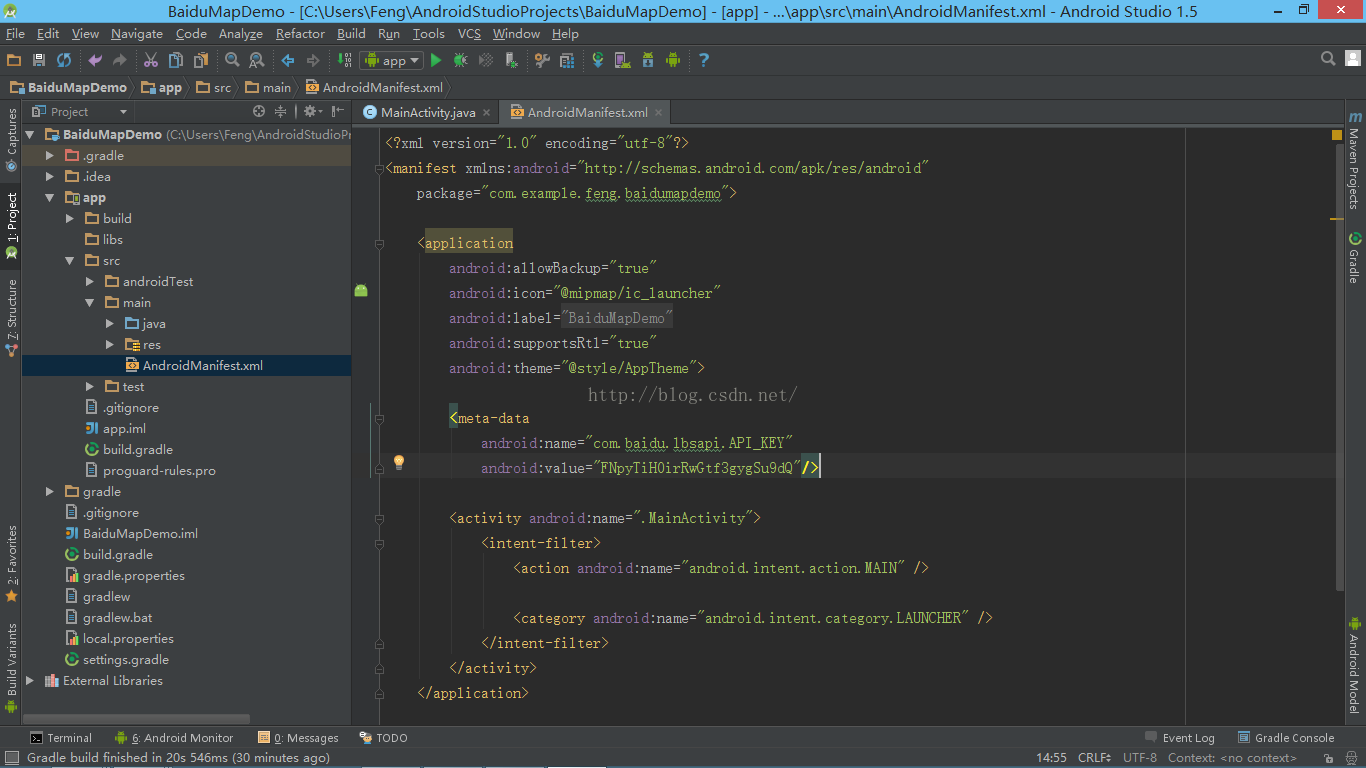
Task: Sync project with Gradle files icon
Action: point(598,60)
